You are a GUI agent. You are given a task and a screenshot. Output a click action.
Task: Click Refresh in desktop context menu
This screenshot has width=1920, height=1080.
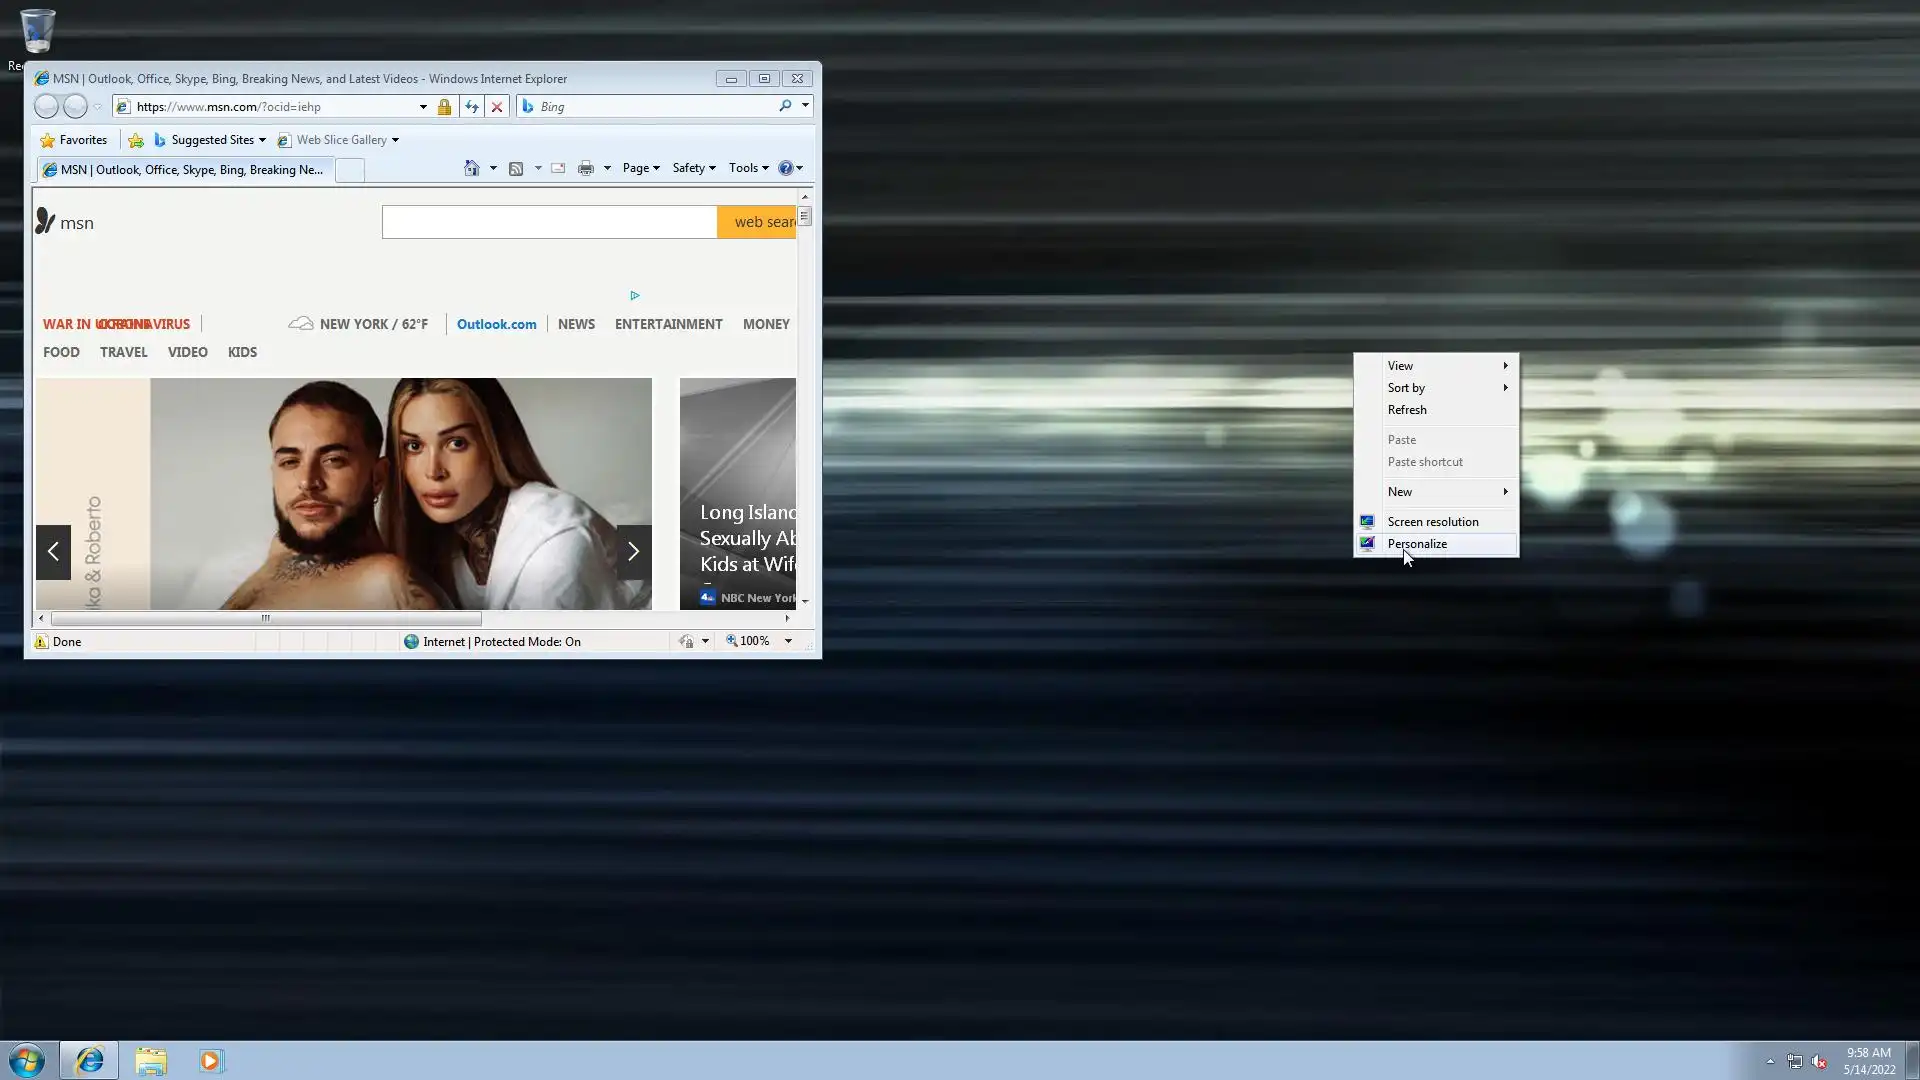[1407, 410]
